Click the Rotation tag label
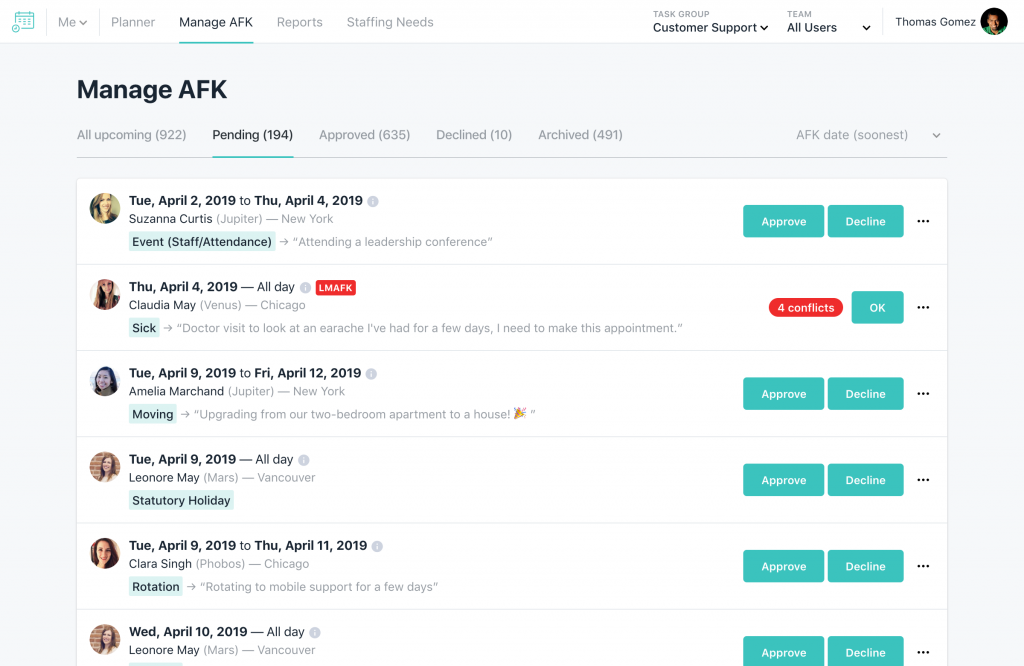1024x666 pixels. click(x=155, y=586)
